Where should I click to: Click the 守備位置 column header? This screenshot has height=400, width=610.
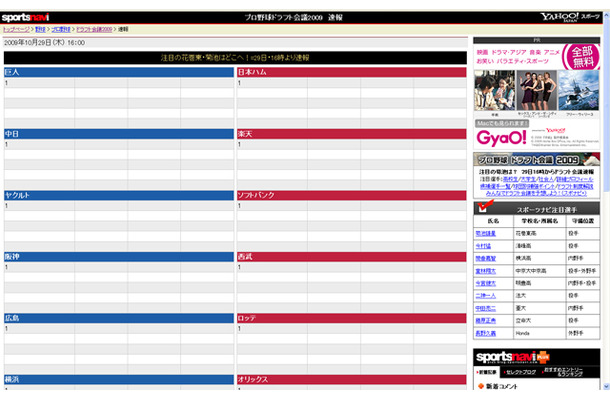click(x=583, y=221)
